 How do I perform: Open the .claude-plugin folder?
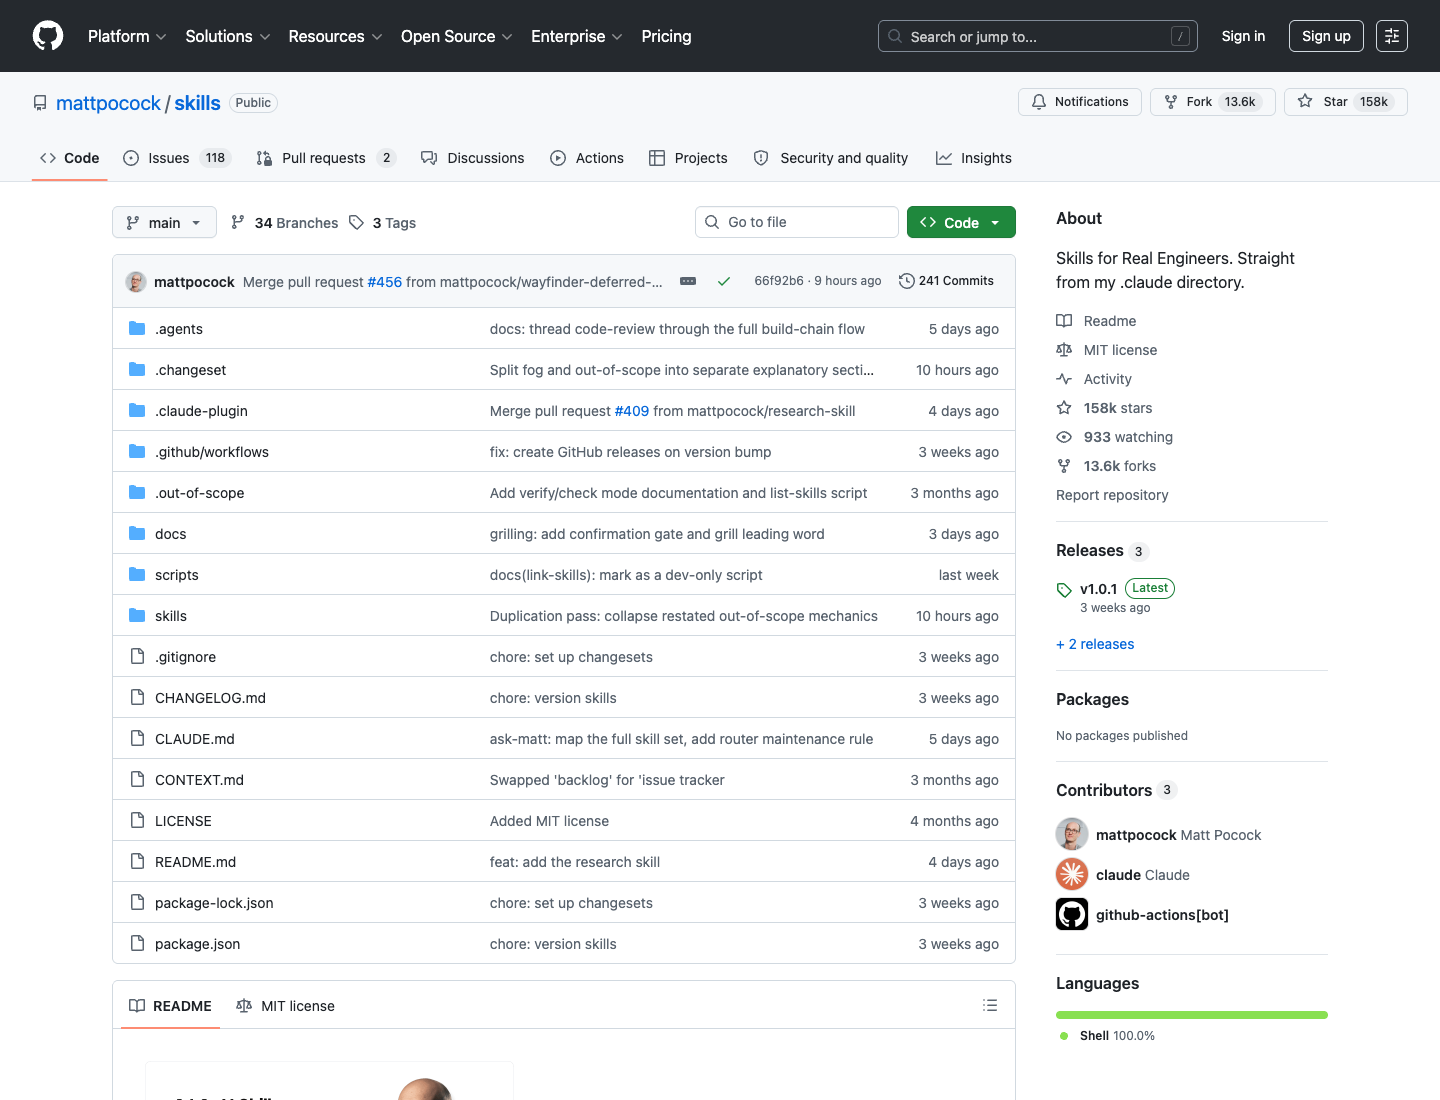click(x=201, y=411)
